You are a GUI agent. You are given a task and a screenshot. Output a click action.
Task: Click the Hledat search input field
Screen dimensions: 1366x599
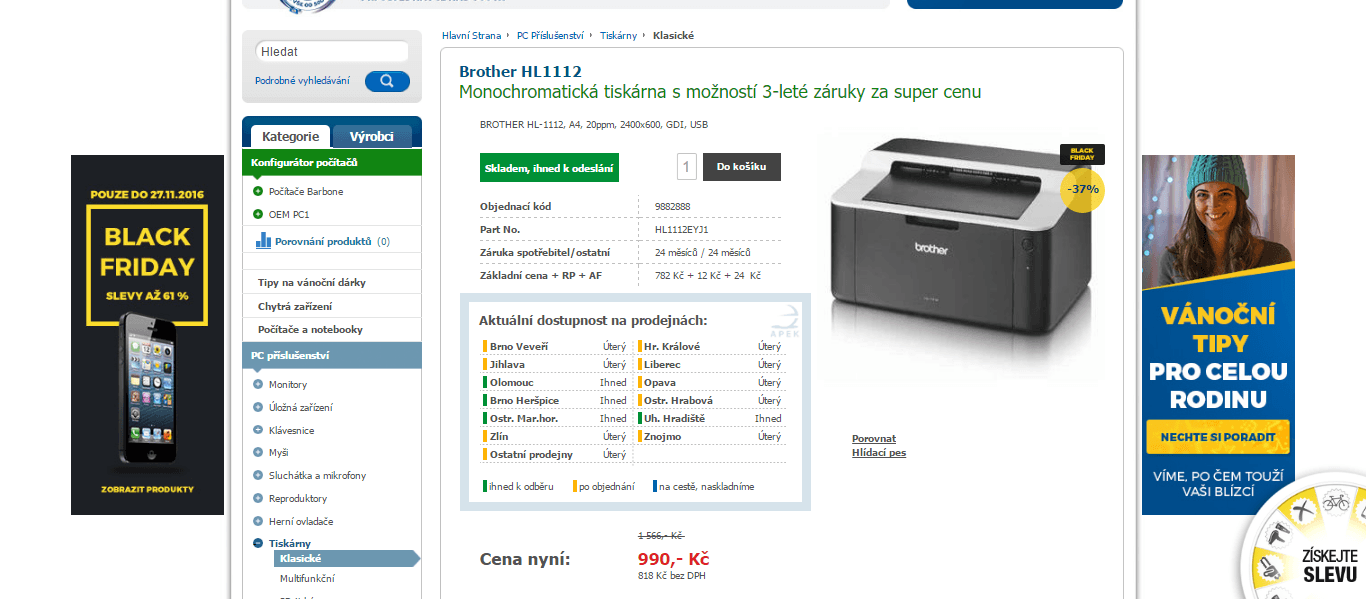click(x=332, y=51)
